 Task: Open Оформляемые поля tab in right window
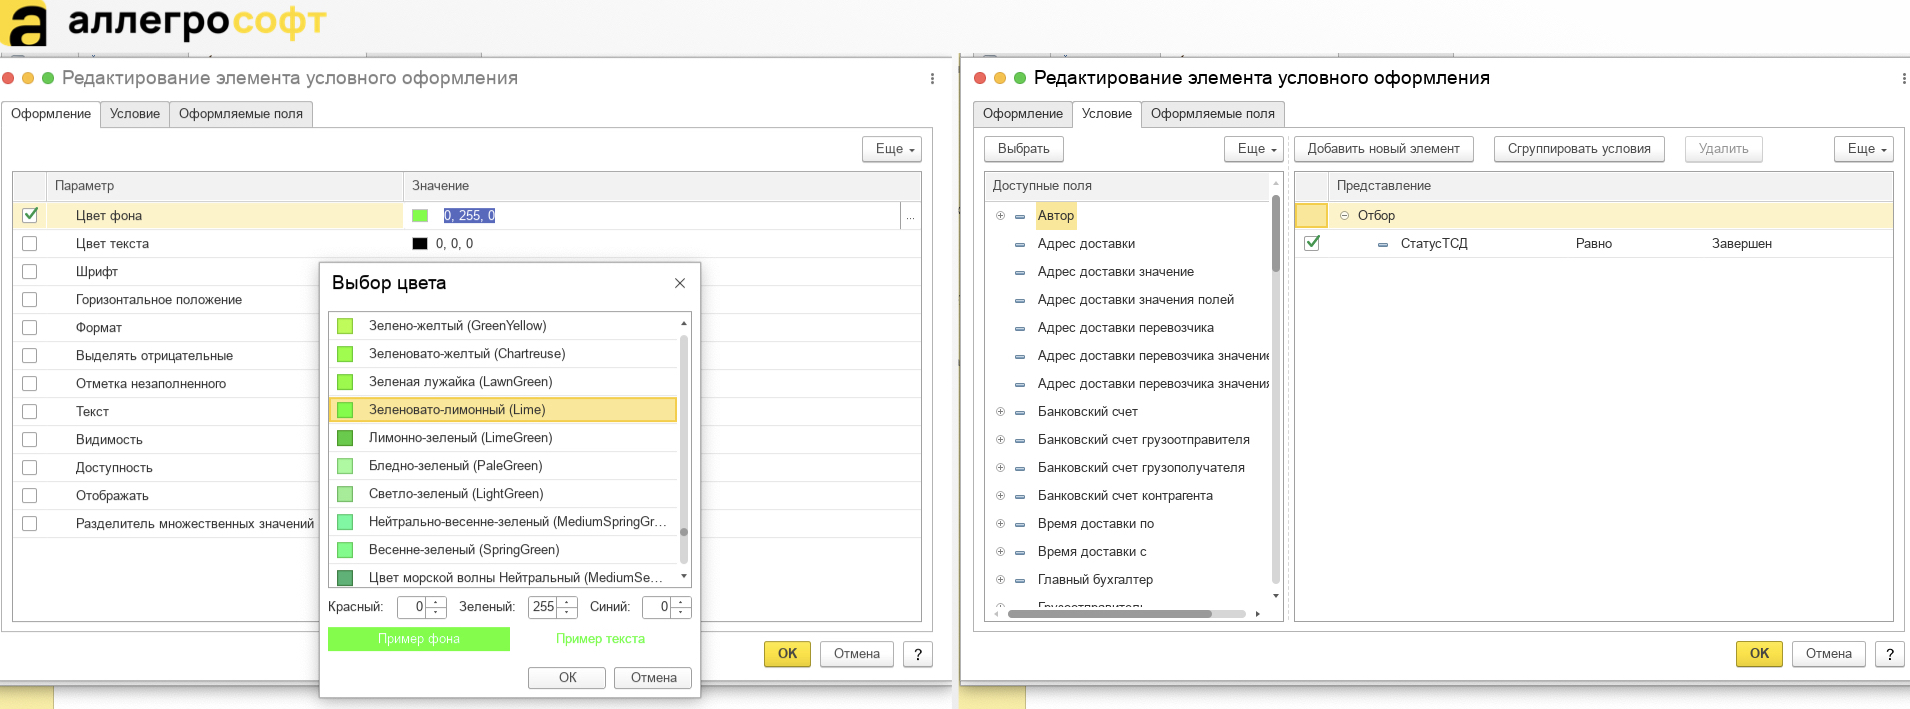[1213, 114]
